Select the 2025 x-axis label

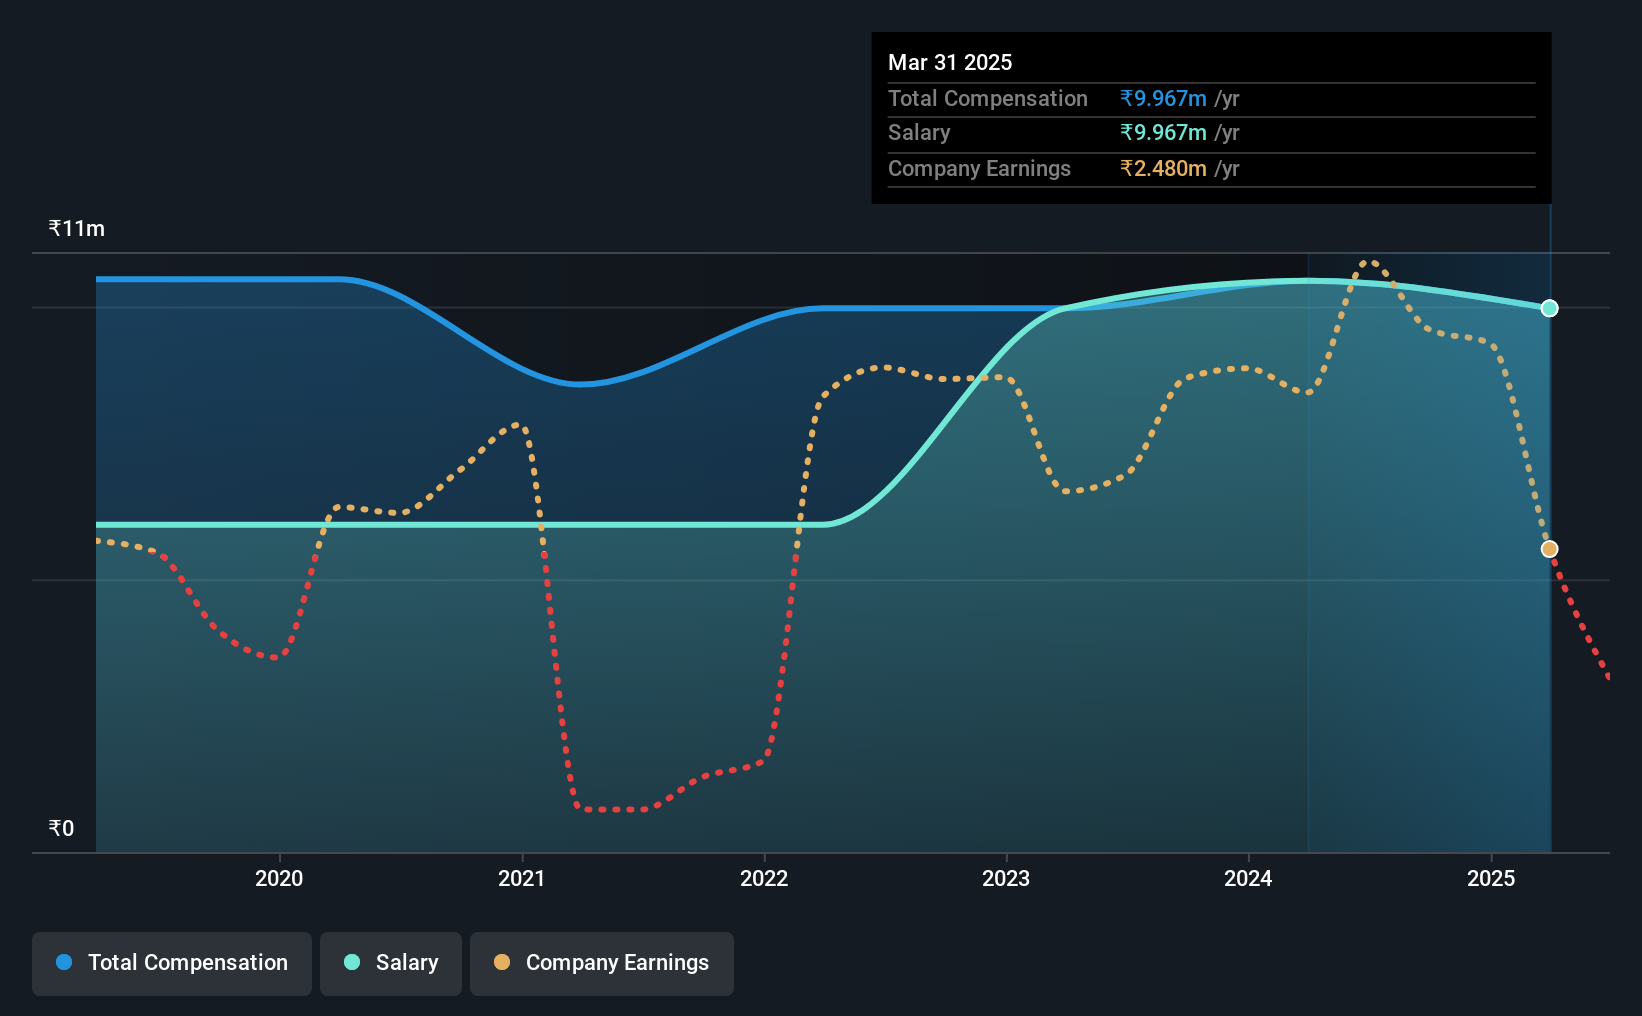tap(1491, 878)
